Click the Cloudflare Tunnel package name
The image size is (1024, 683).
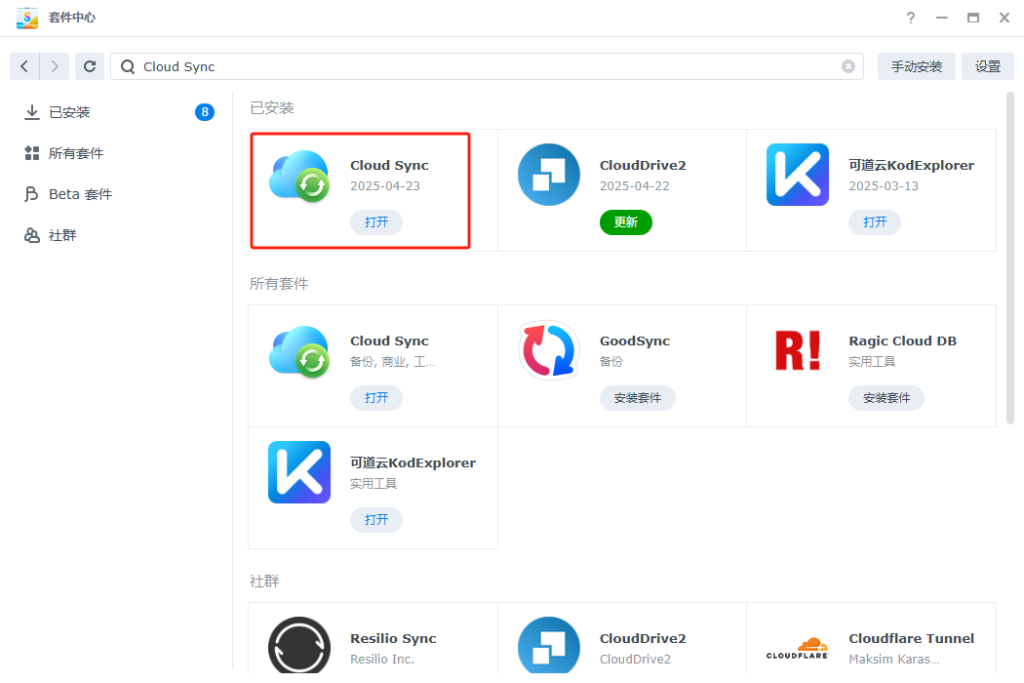[911, 639]
